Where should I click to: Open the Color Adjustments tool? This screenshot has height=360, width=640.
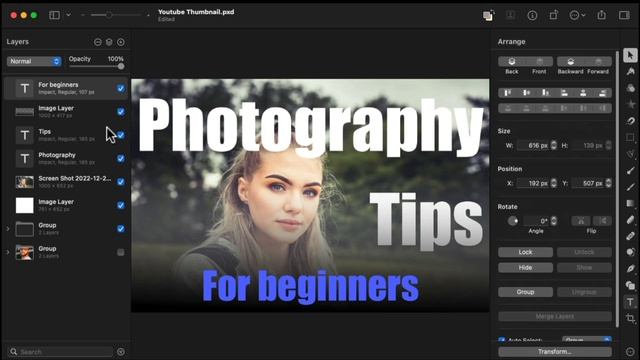click(x=630, y=88)
